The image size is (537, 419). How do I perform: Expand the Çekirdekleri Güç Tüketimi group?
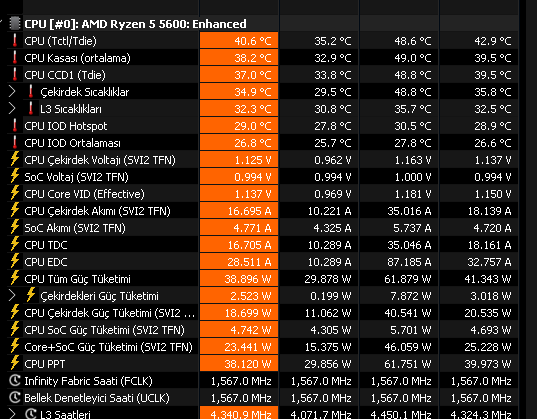coord(12,295)
